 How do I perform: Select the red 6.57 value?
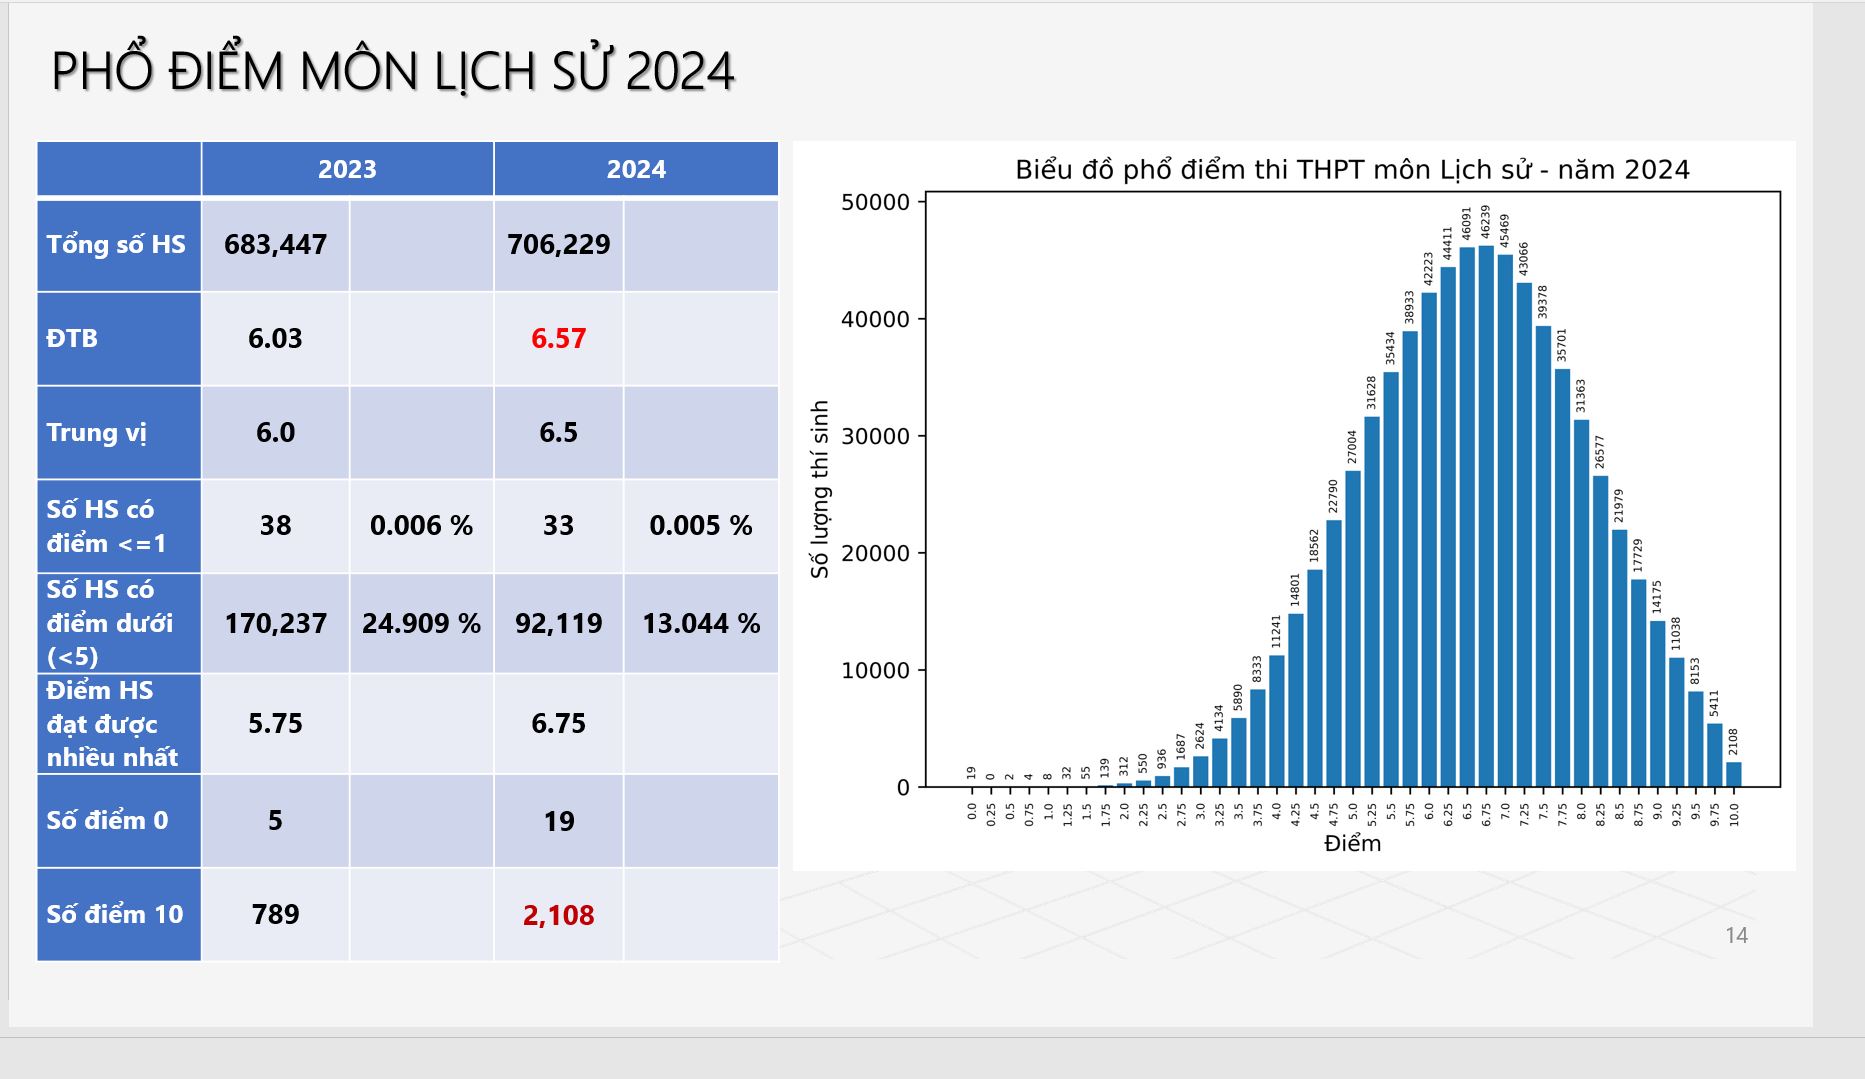tap(558, 339)
